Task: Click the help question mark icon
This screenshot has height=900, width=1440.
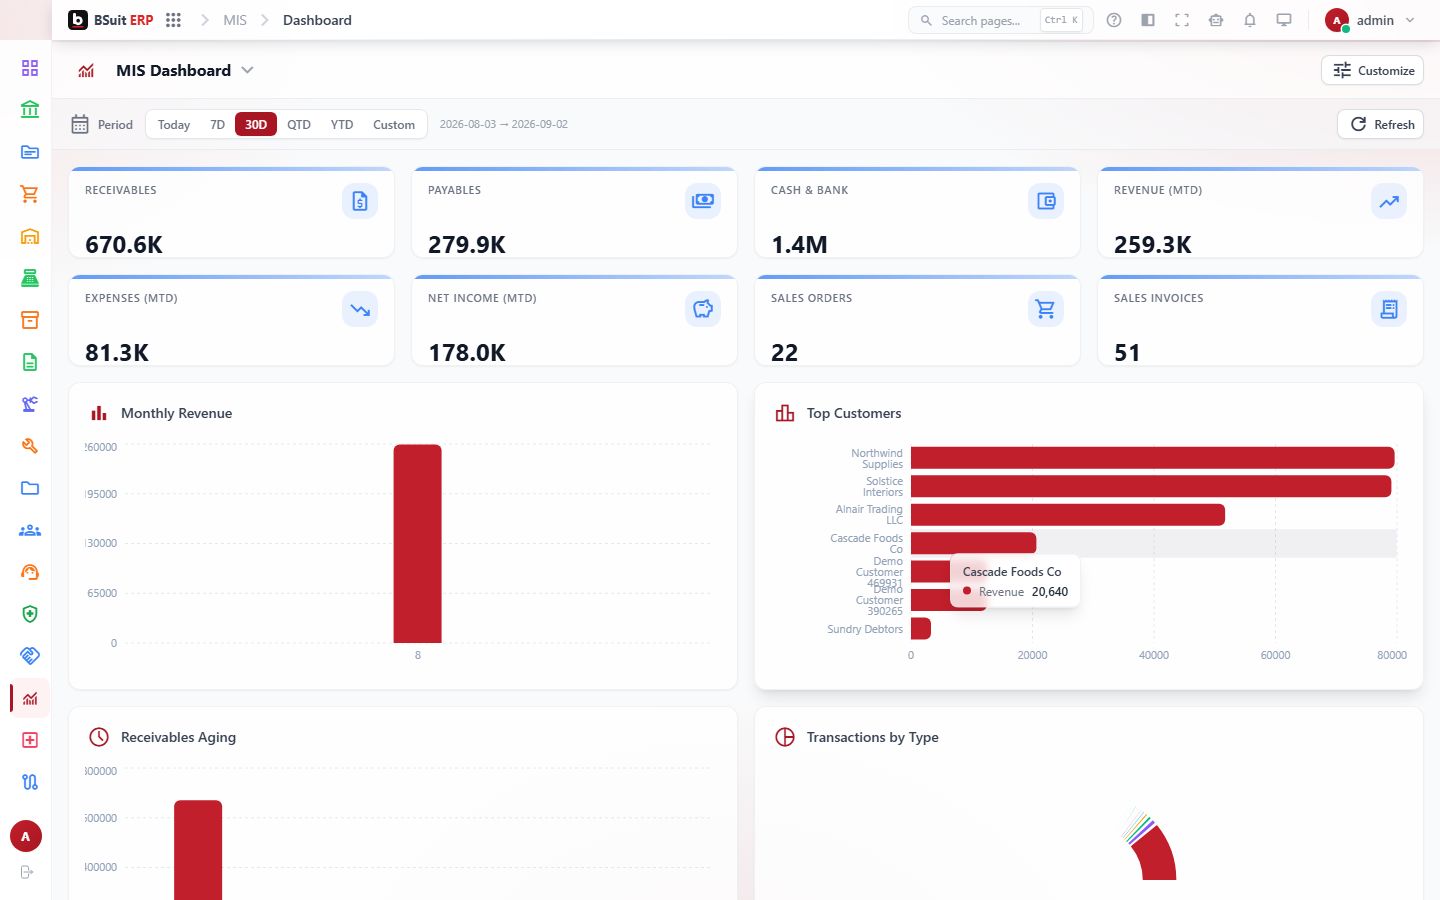Action: (1114, 20)
